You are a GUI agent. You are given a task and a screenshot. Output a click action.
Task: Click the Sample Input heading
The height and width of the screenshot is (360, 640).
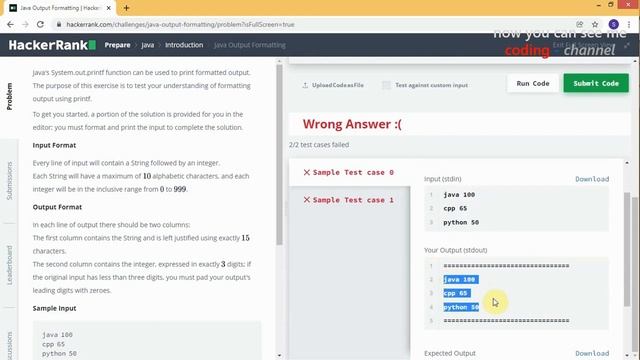pos(54,309)
